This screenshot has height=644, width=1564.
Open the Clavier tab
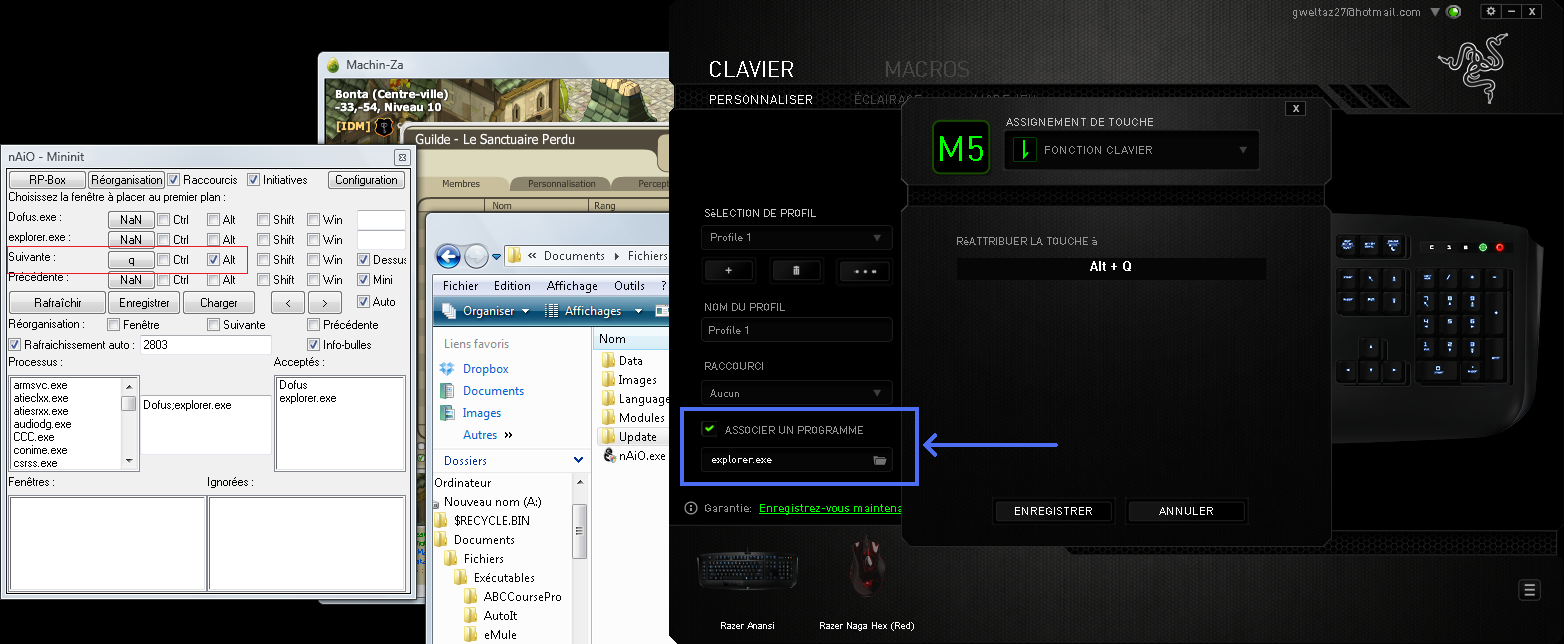(x=751, y=69)
